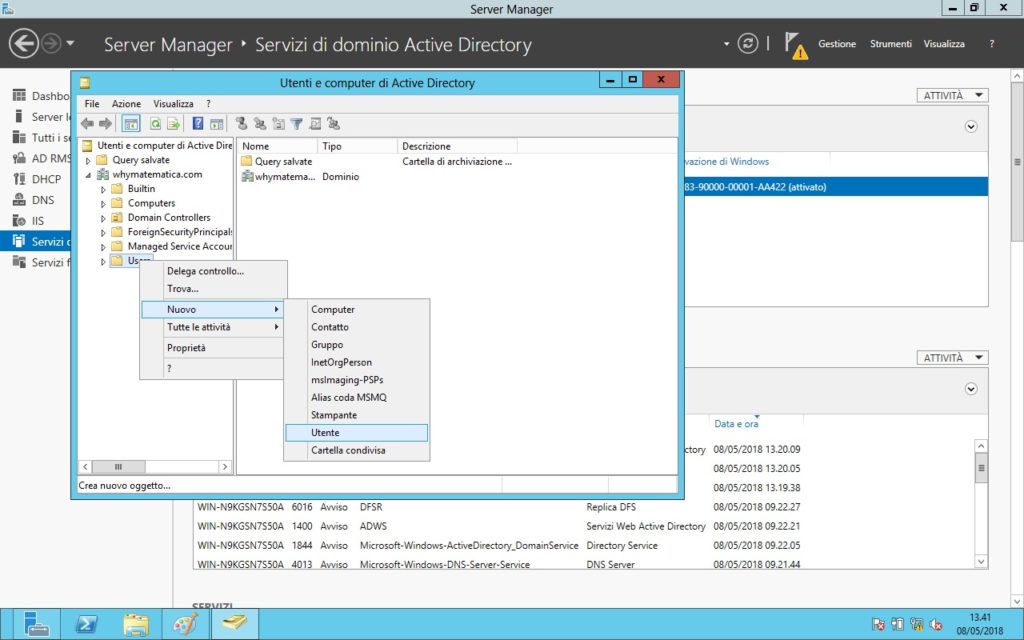
Task: Click the create new organizational unit toolbar icon
Action: 279,123
